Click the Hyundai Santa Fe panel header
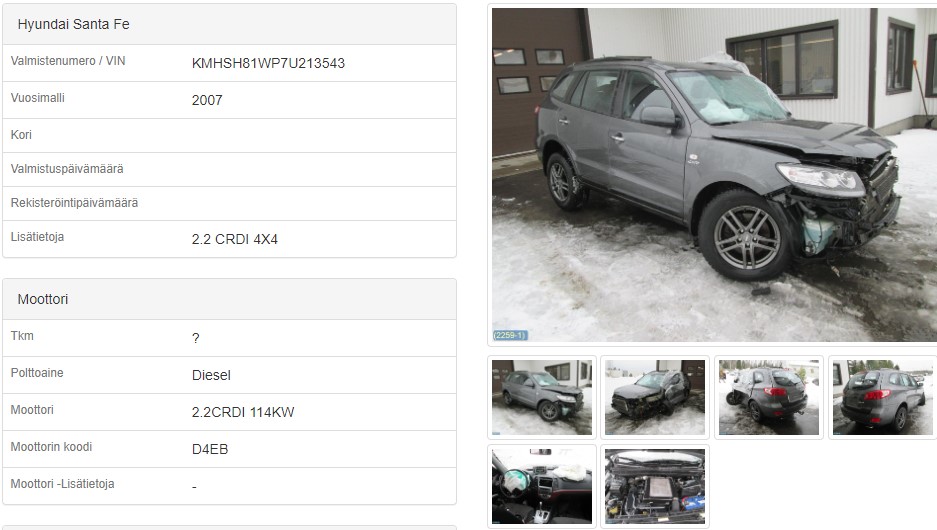The image size is (937, 530). click(229, 24)
